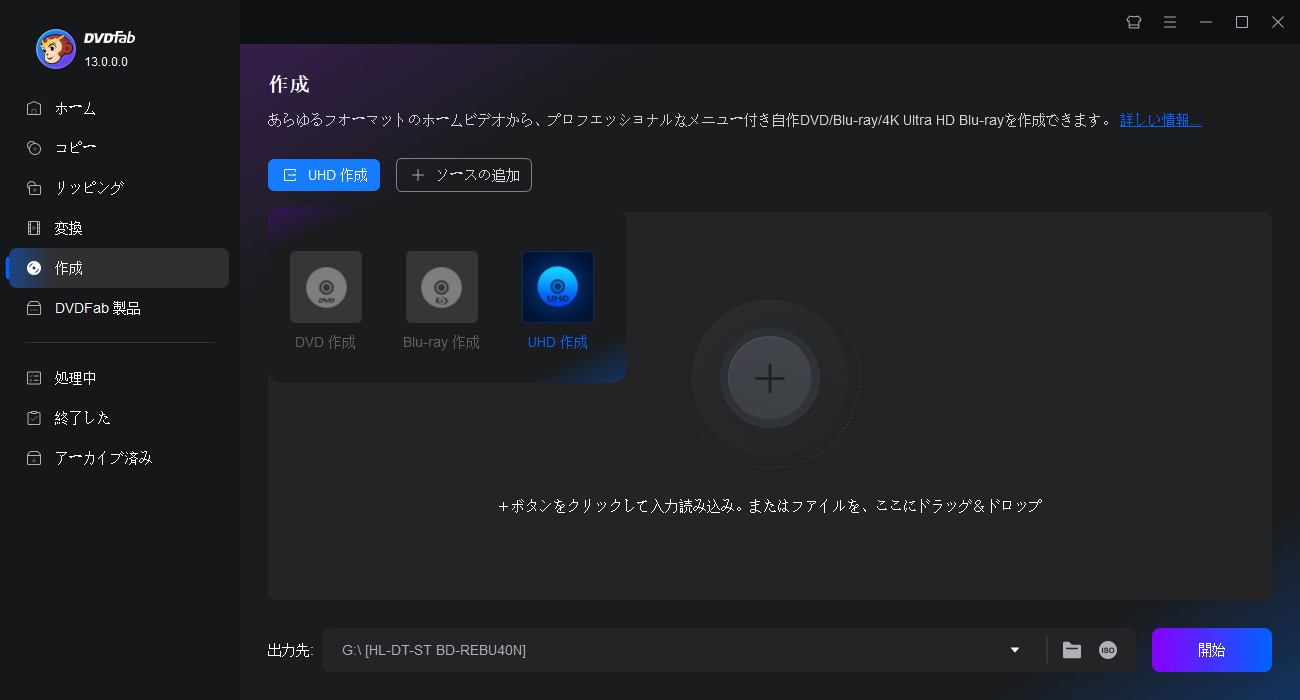Open the hamburger menu in the title bar

click(1170, 22)
